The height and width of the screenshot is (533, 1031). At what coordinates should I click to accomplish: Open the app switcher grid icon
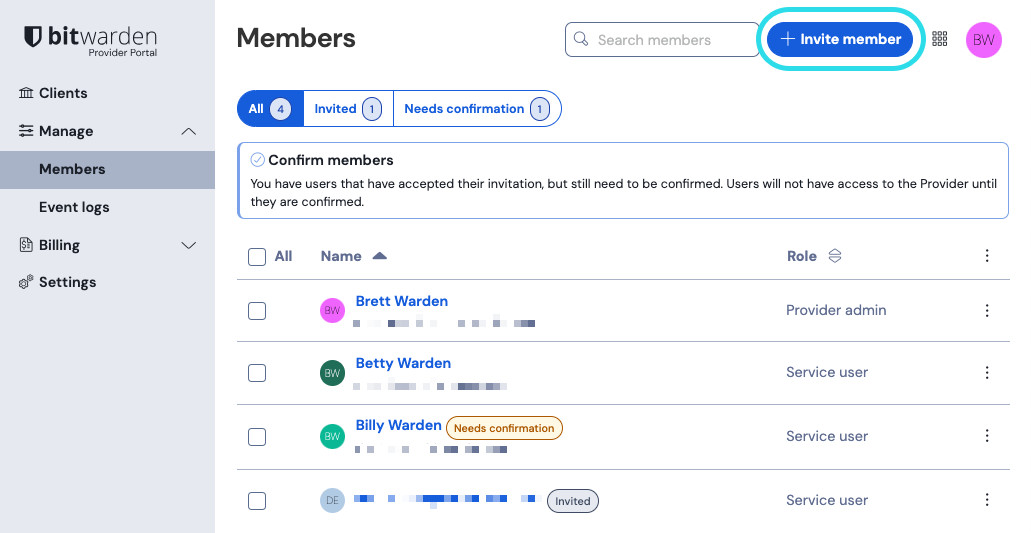(x=939, y=39)
